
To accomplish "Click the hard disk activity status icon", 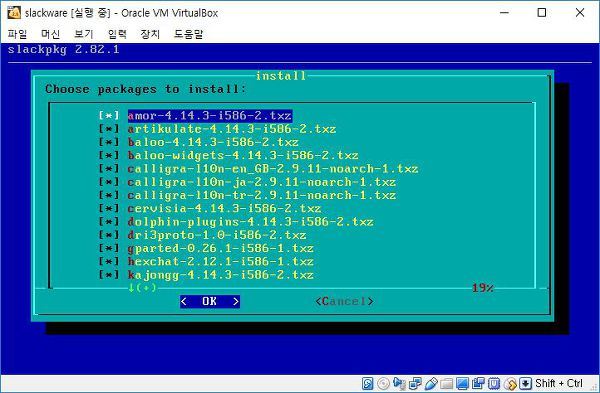I will pos(367,383).
